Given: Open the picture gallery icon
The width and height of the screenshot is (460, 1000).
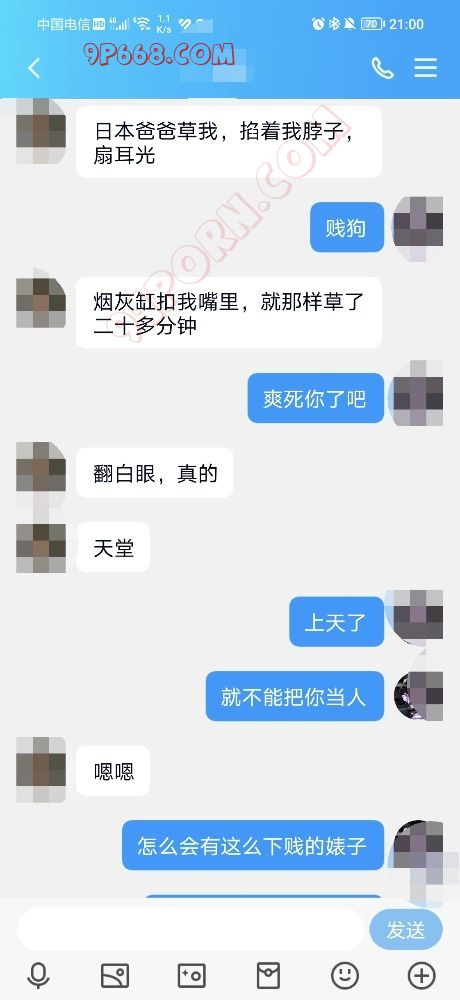Looking at the screenshot, I should 115,975.
